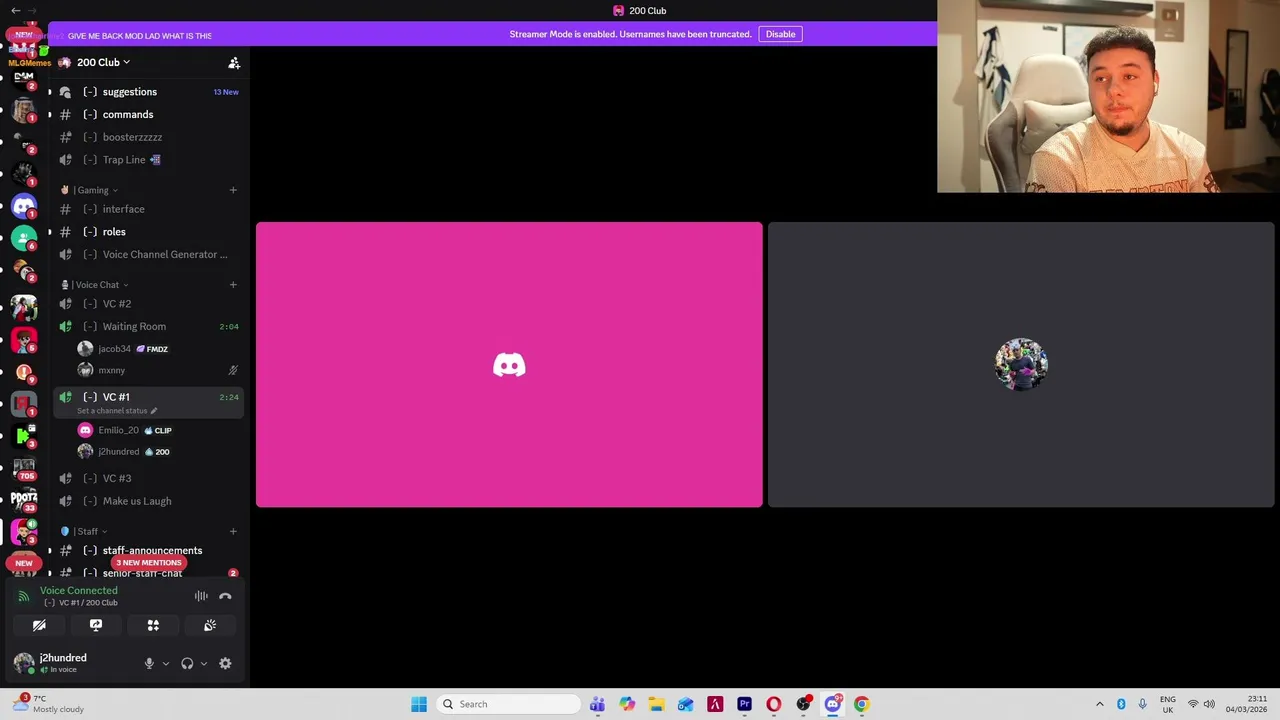Join Make us Laugh voice channel
Screen dimensions: 1280x720
click(148, 501)
